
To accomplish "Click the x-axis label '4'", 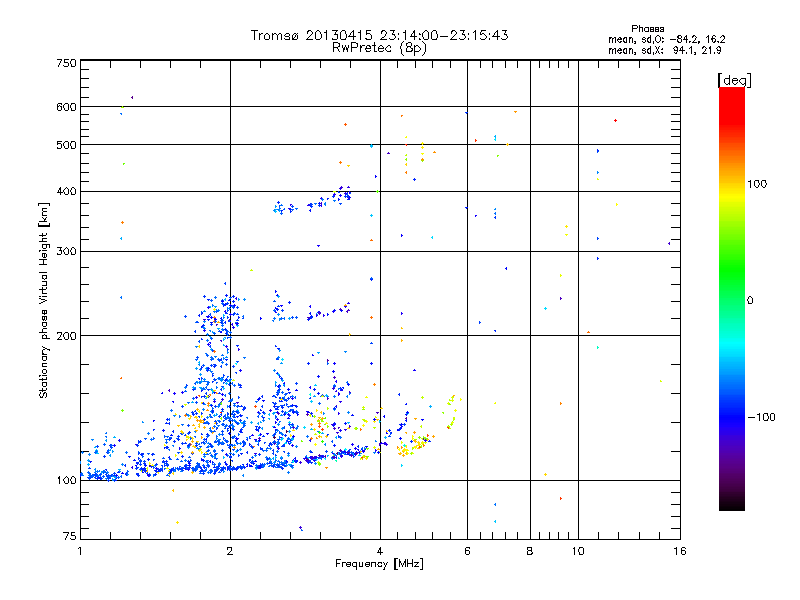I will [x=380, y=551].
